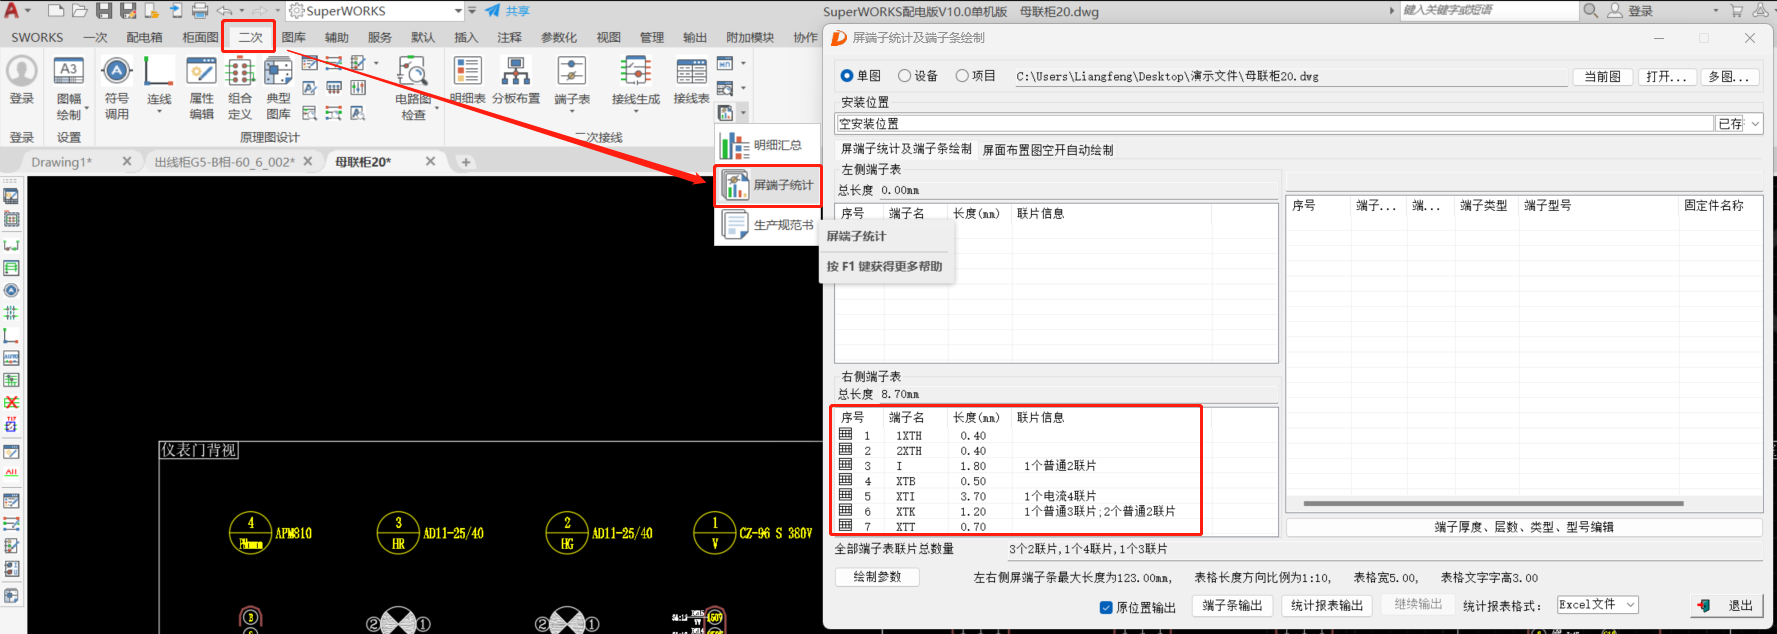Select the 连线 wire drawing tool
The height and width of the screenshot is (634, 1777).
click(x=158, y=72)
